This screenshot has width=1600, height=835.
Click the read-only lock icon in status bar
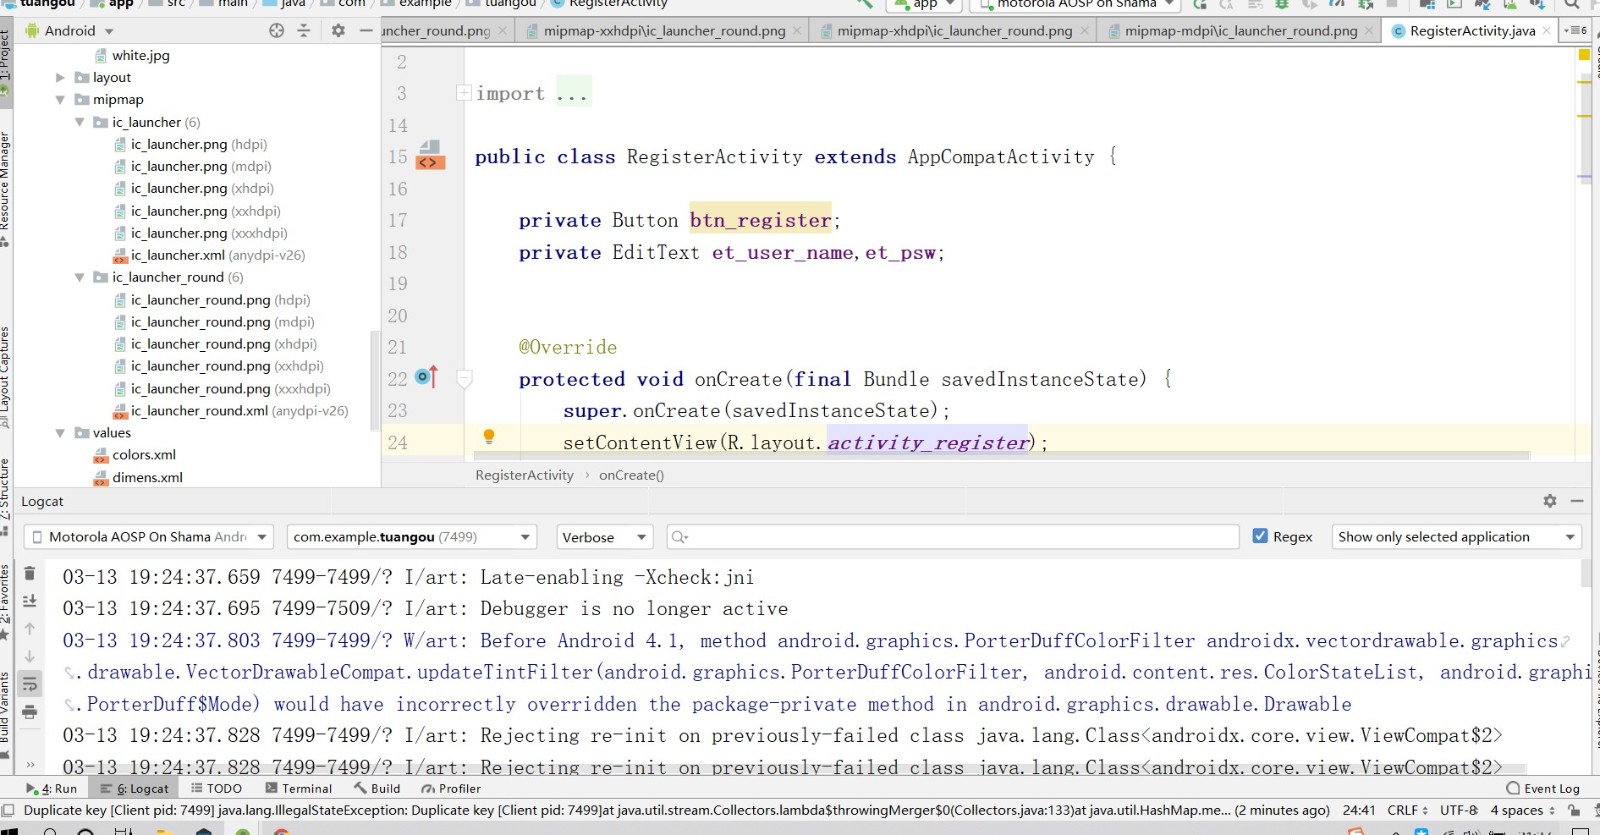coord(1574,810)
